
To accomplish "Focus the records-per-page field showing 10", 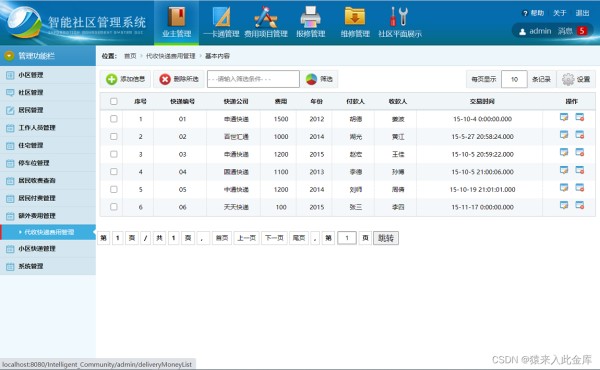I will coord(514,79).
